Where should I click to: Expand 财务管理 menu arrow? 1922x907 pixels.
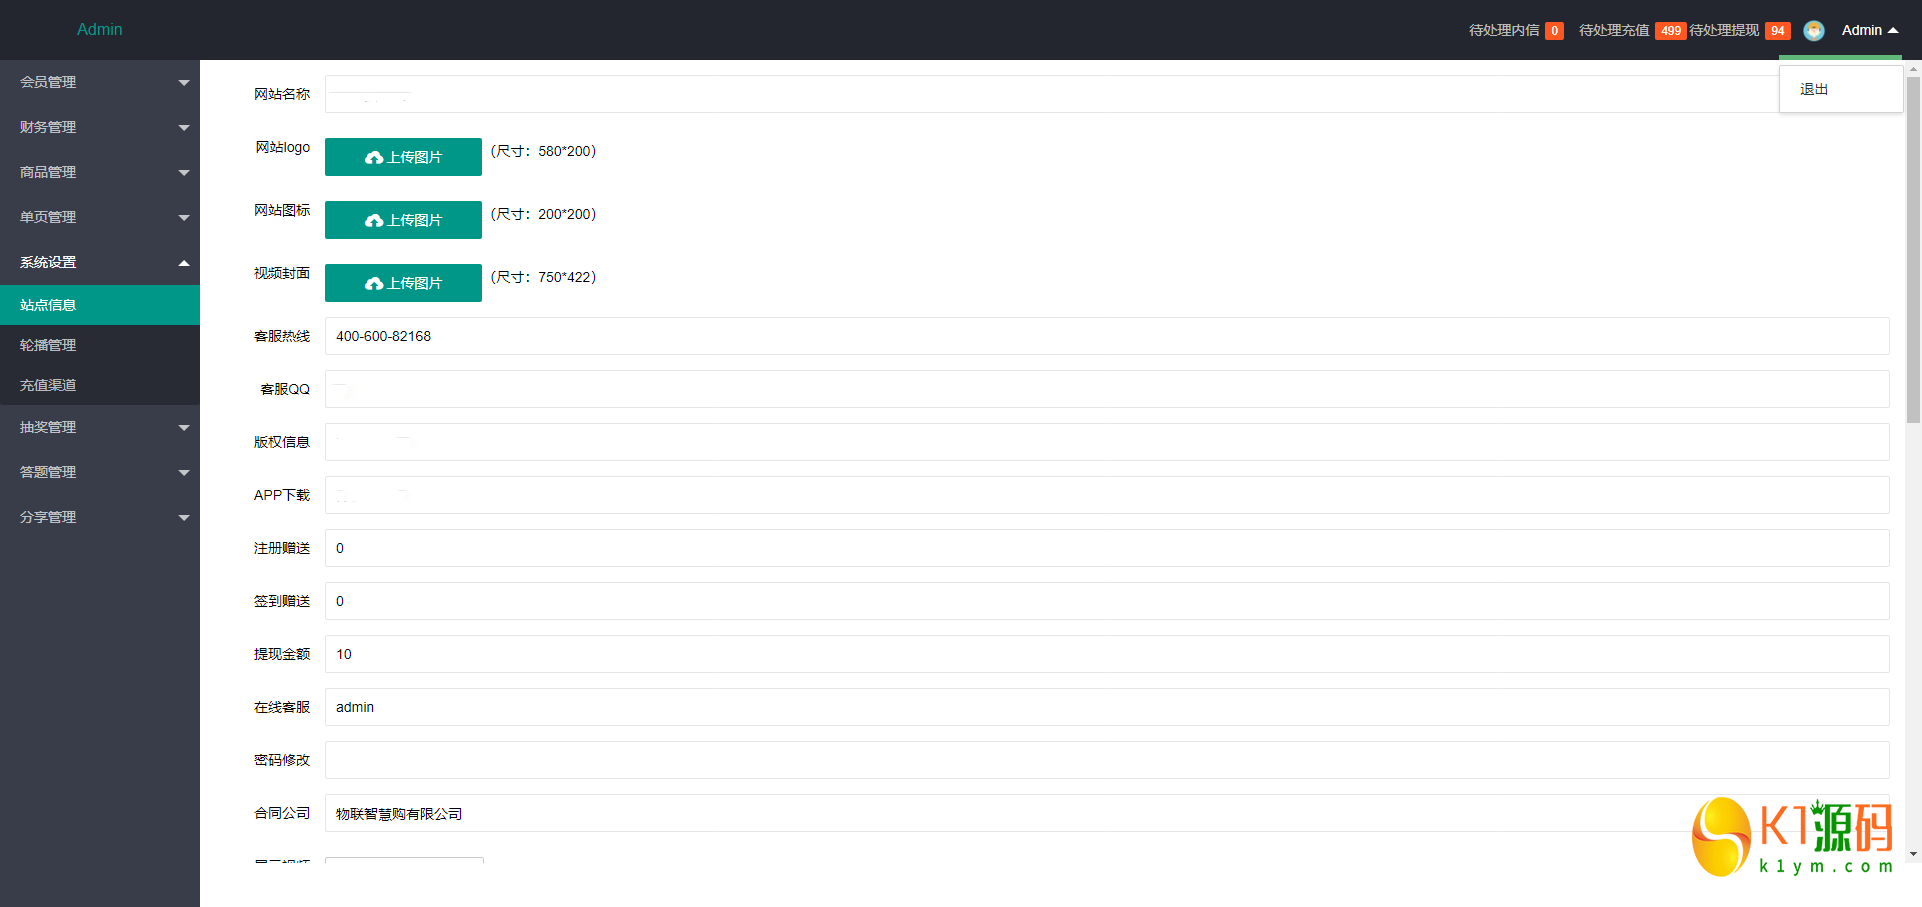pyautogui.click(x=184, y=128)
